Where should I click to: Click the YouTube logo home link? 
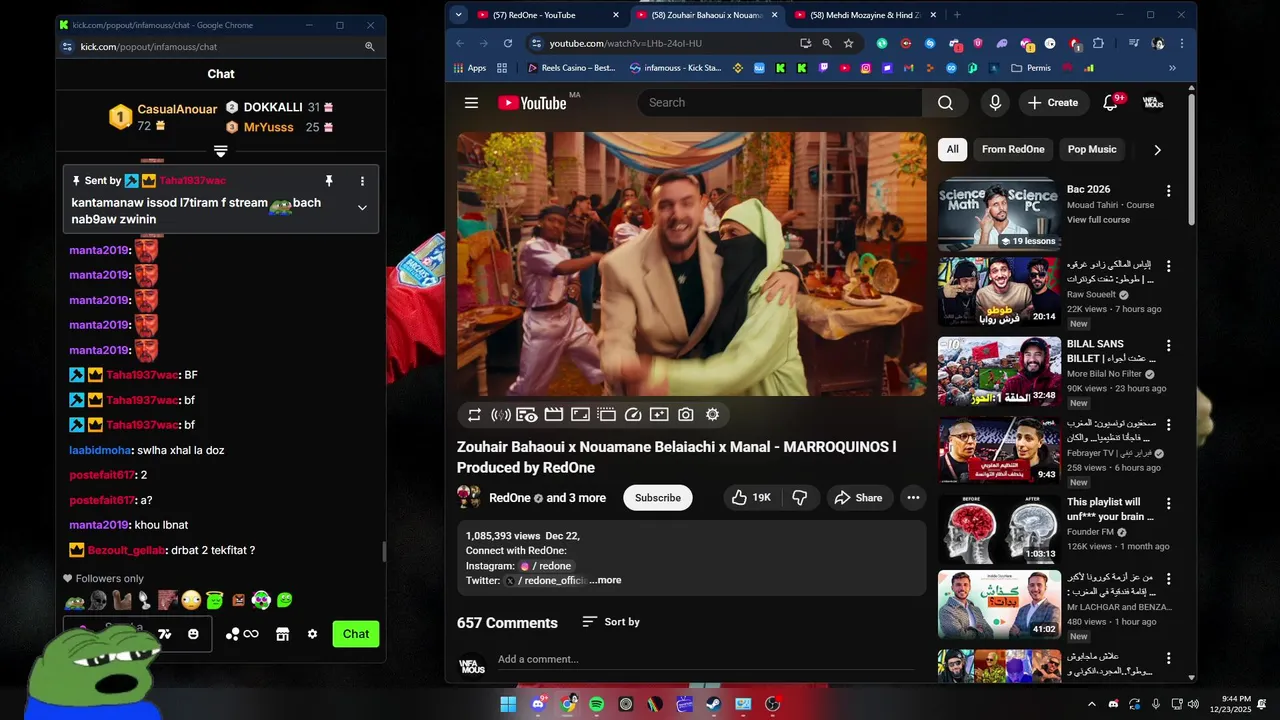pos(532,103)
